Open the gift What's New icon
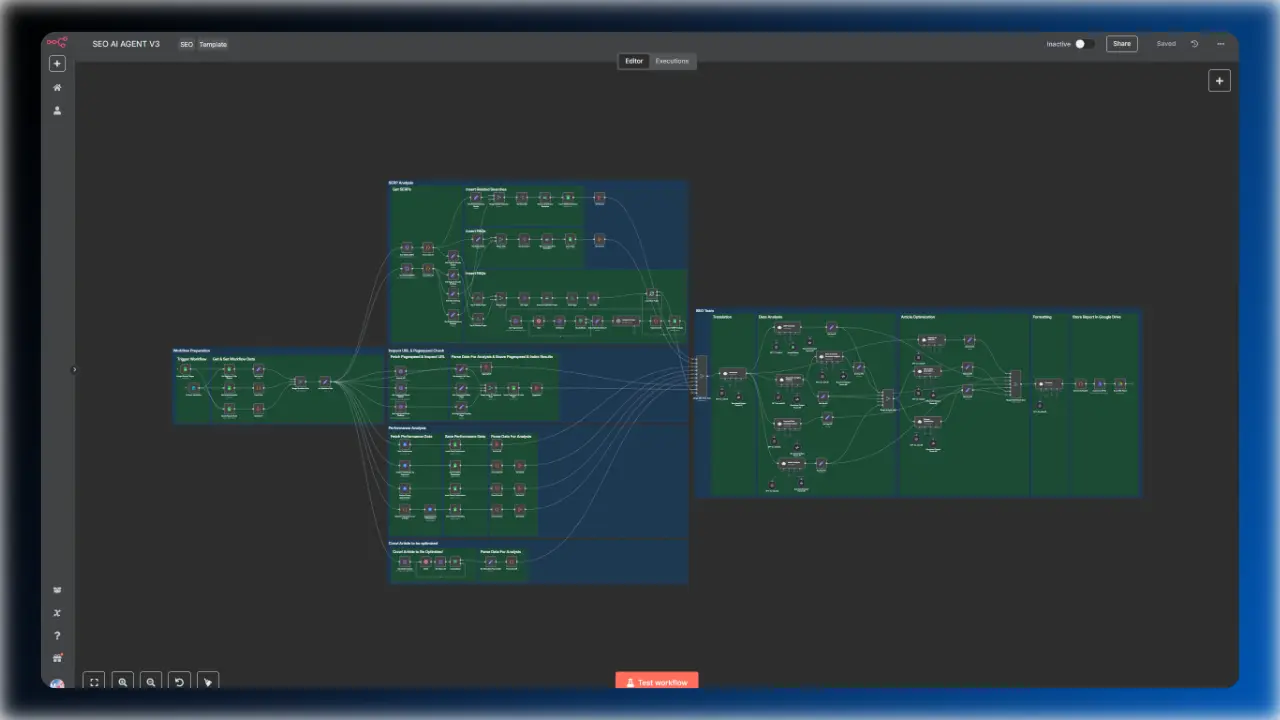Viewport: 1280px width, 720px height. (x=57, y=658)
